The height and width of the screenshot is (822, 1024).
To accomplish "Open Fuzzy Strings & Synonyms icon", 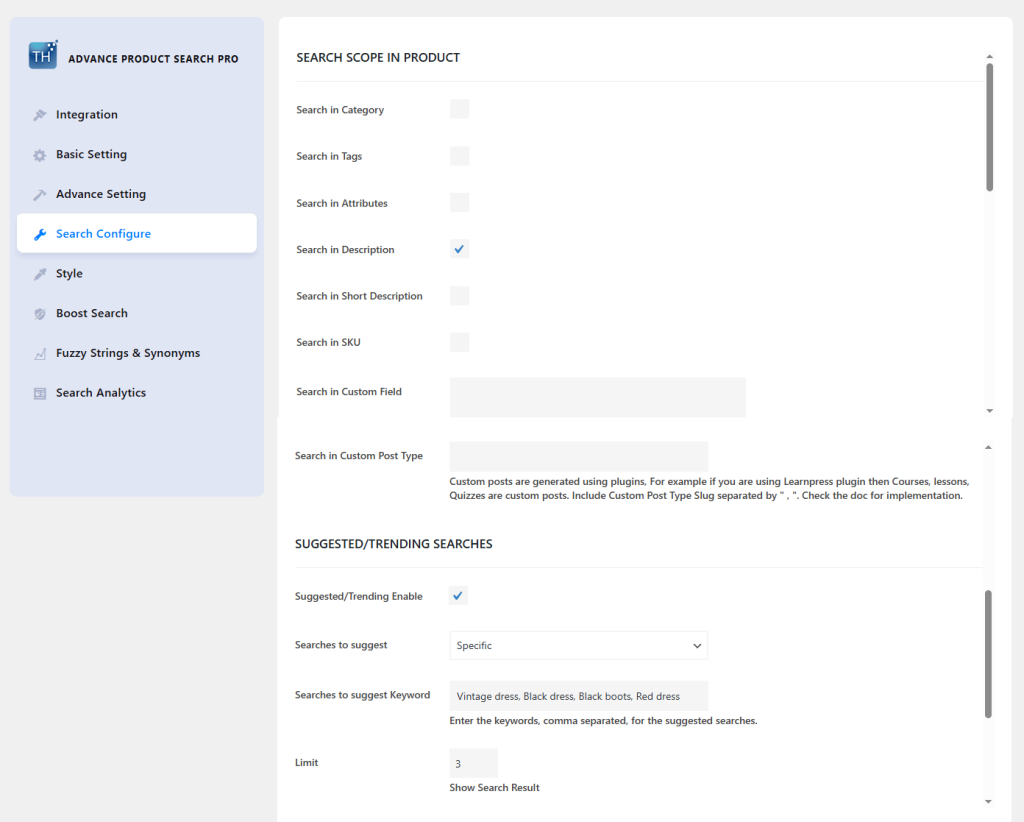I will point(40,352).
